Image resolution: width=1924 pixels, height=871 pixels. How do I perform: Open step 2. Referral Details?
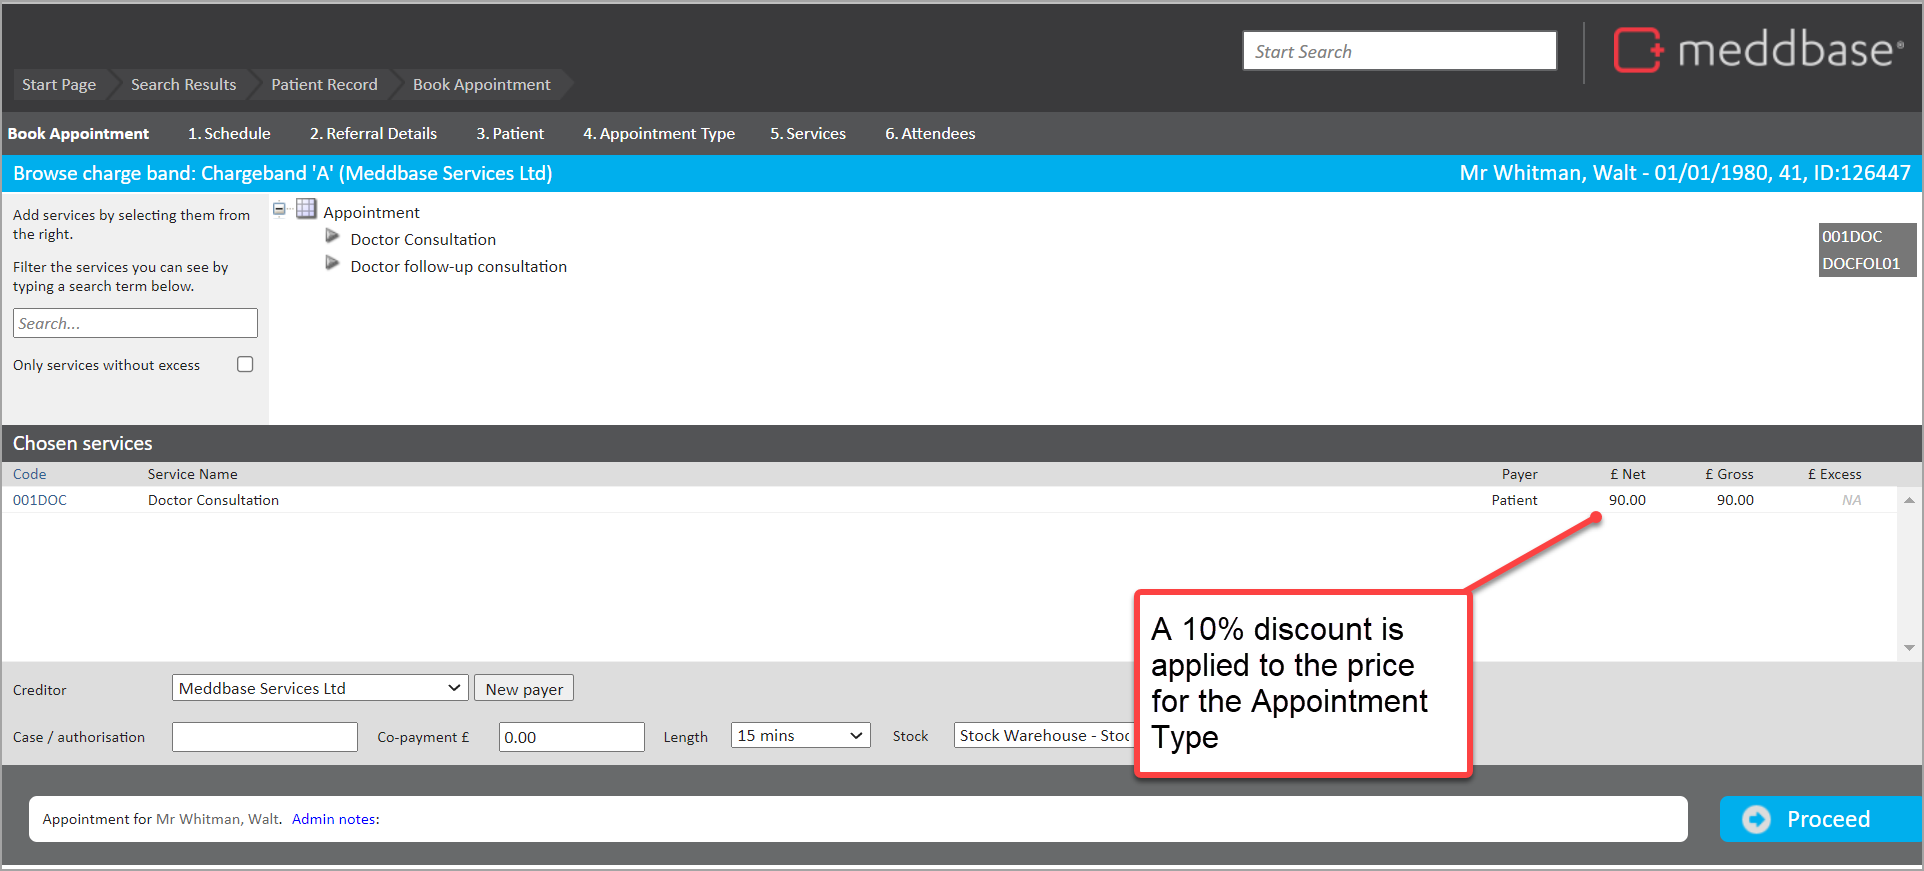point(373,134)
